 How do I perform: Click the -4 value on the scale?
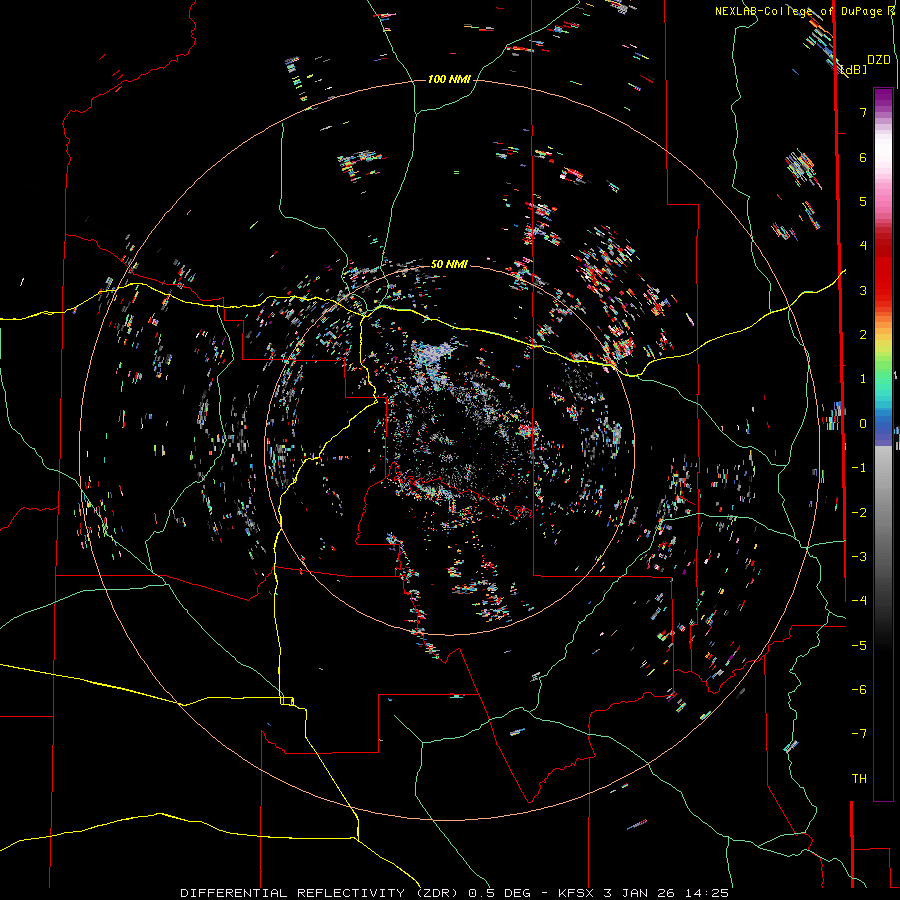click(x=859, y=601)
